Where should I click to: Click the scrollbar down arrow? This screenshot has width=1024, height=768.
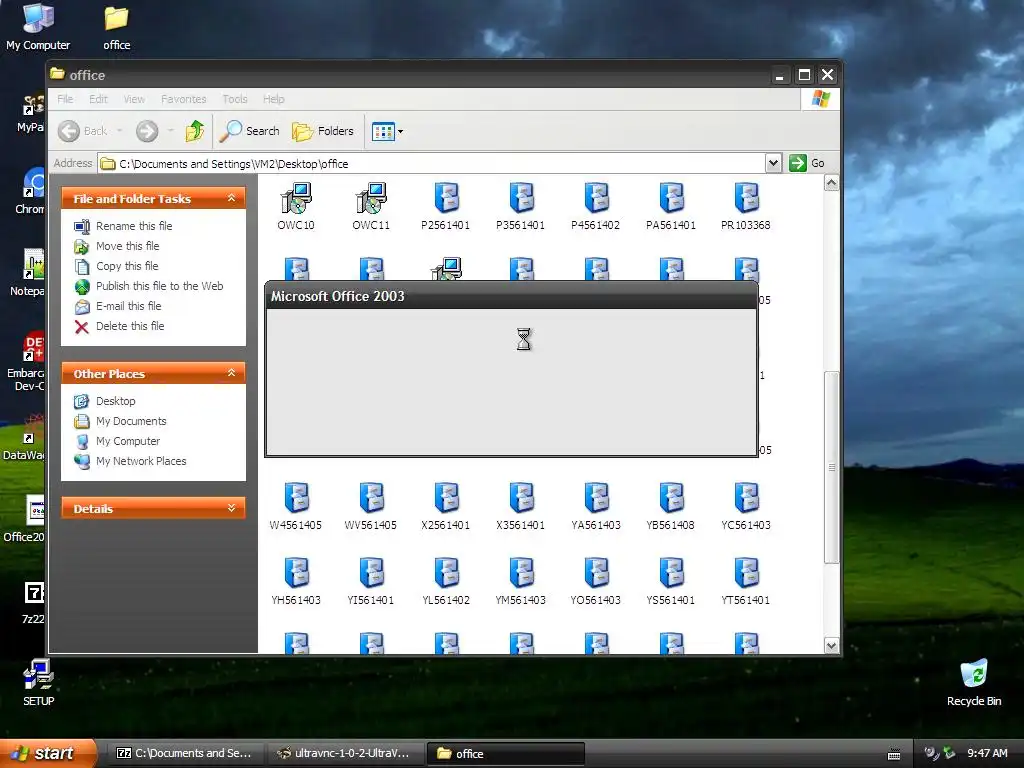click(x=831, y=645)
